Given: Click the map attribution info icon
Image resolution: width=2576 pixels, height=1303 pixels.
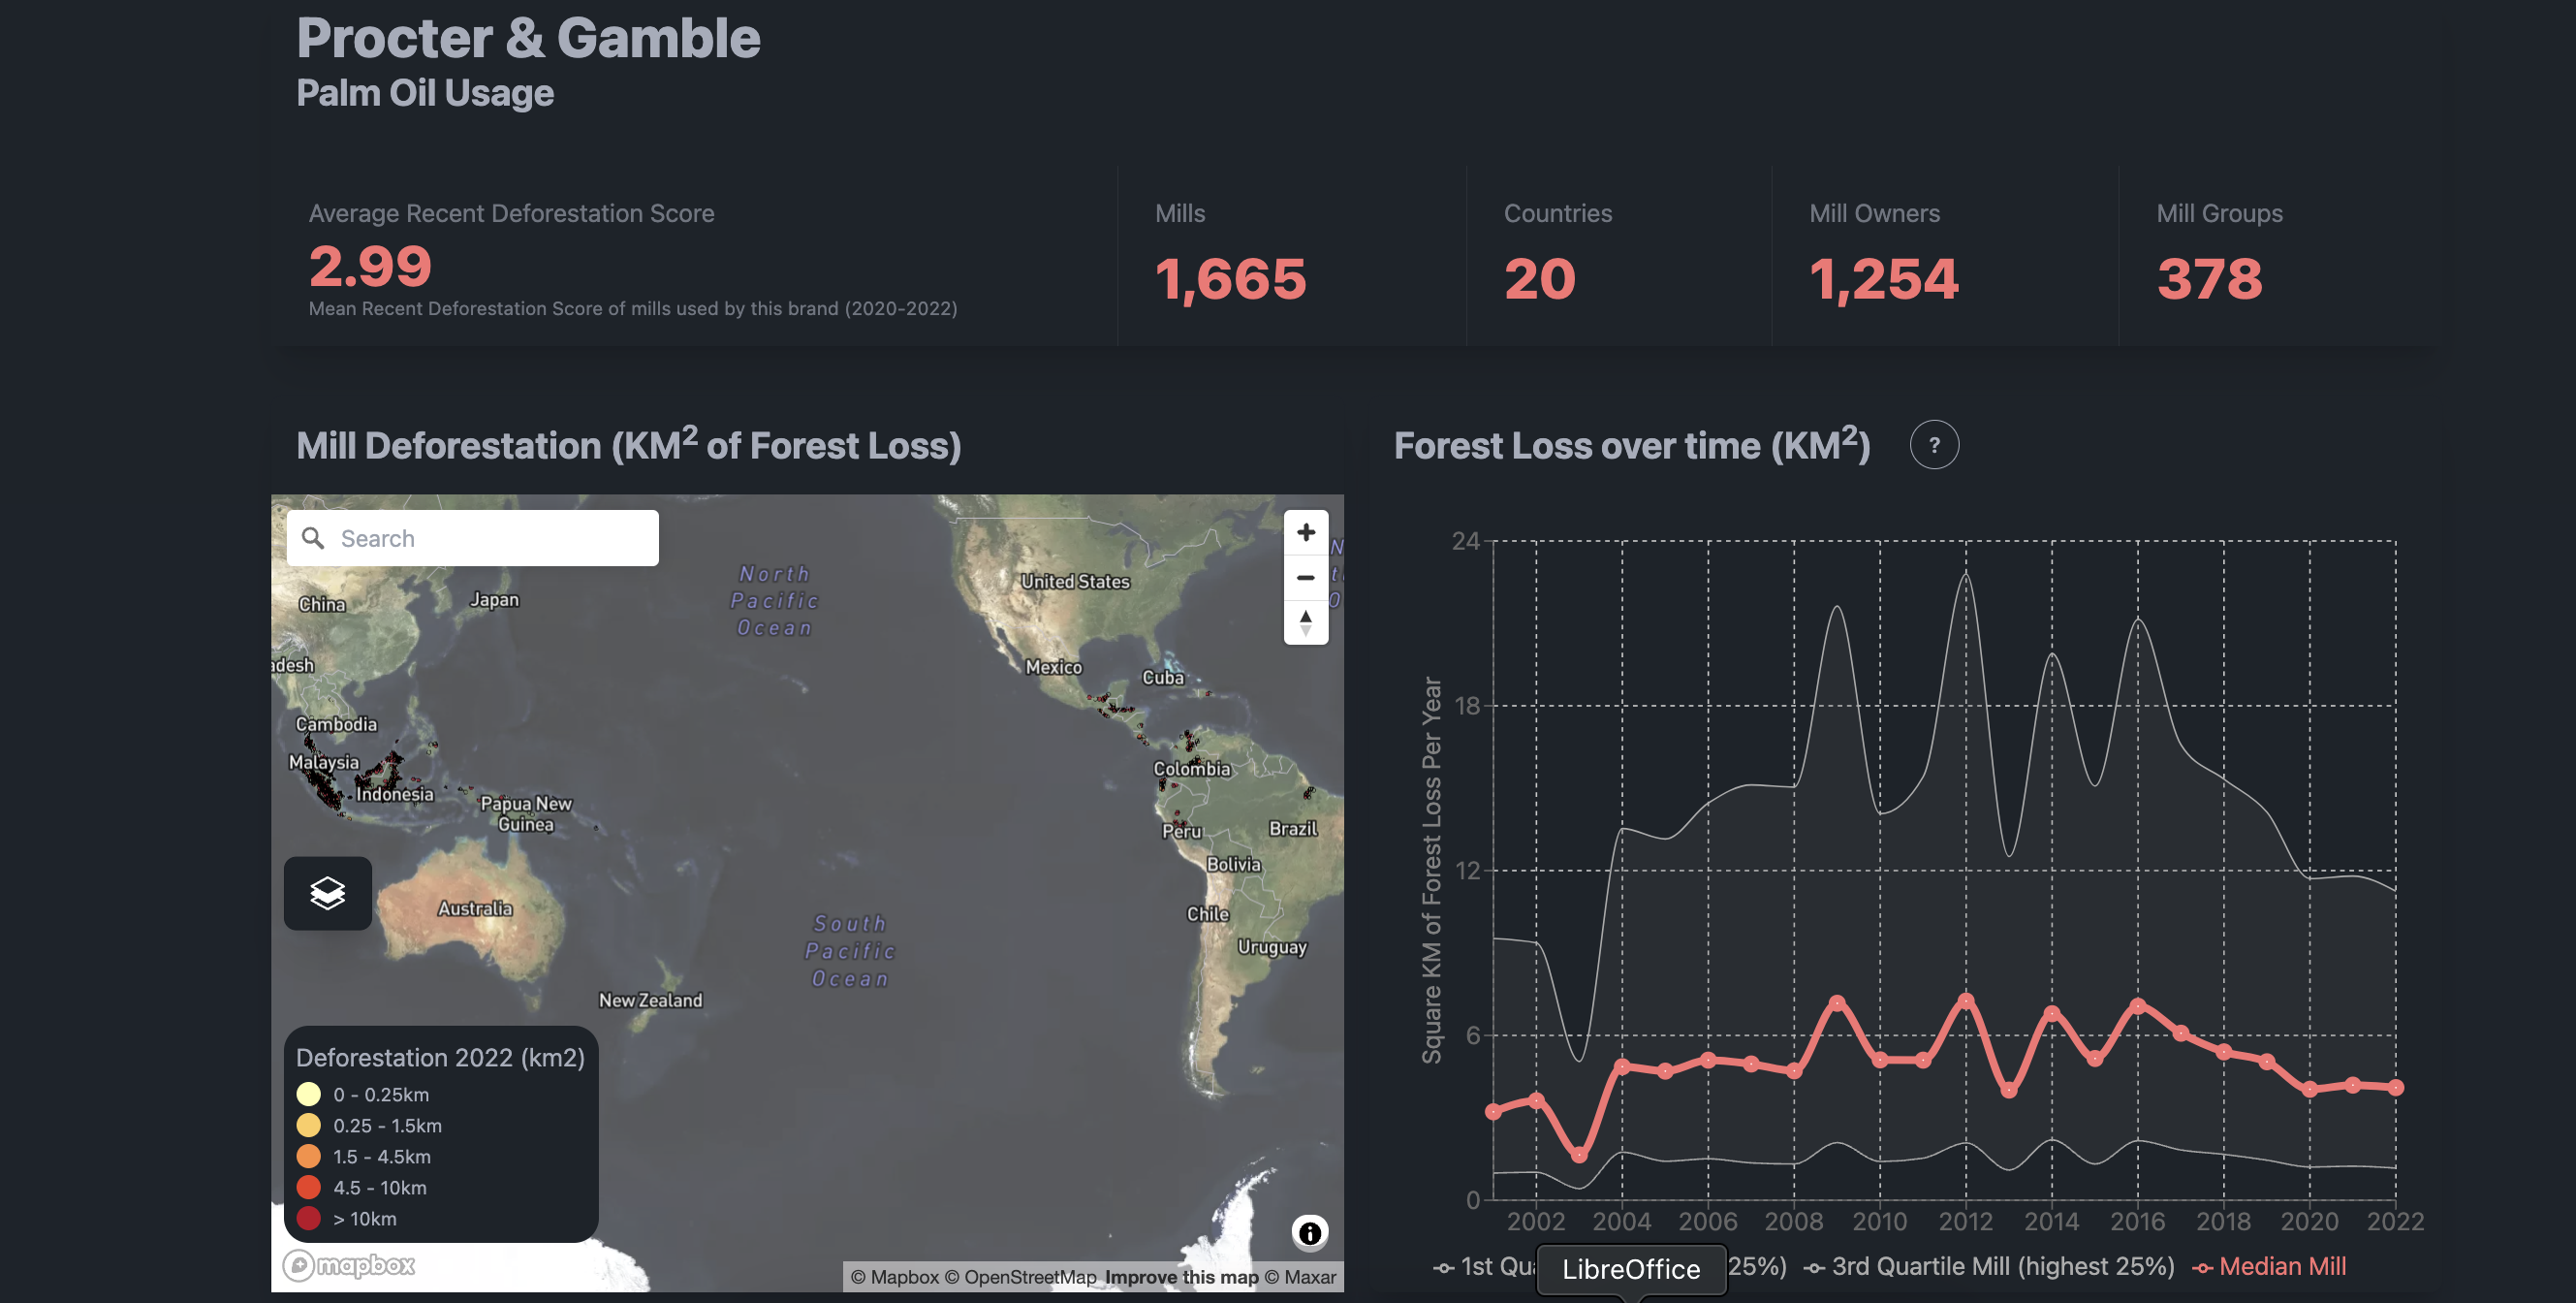Looking at the screenshot, I should coord(1309,1233).
